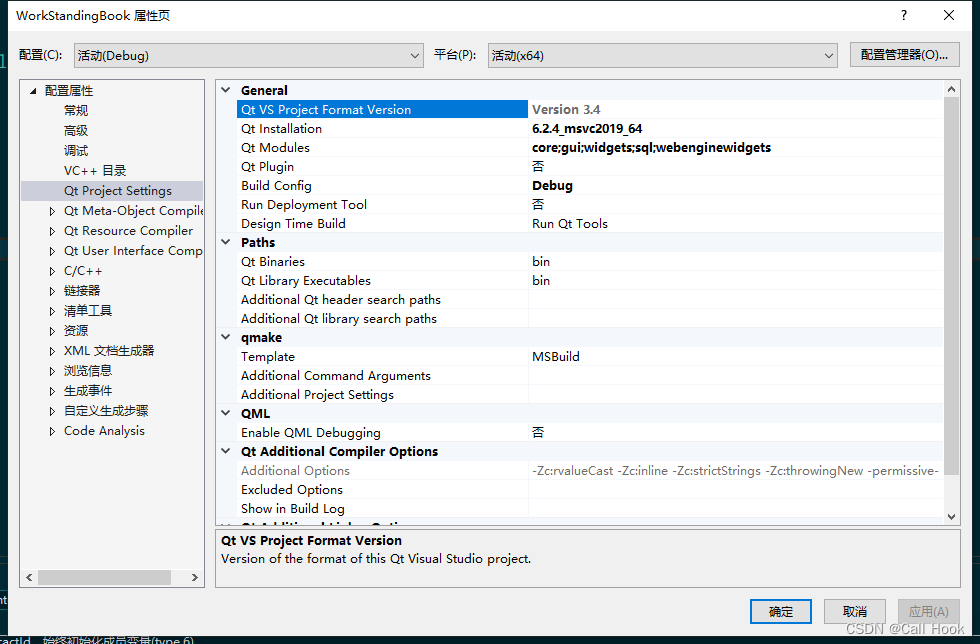
Task: Collapse the General section header
Action: [225, 90]
